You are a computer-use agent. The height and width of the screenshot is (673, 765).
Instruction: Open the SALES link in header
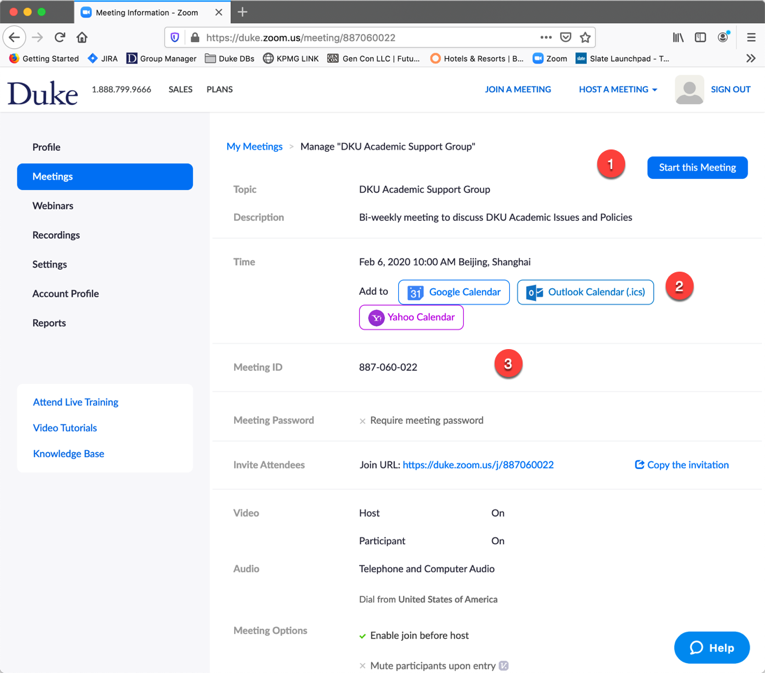point(181,89)
